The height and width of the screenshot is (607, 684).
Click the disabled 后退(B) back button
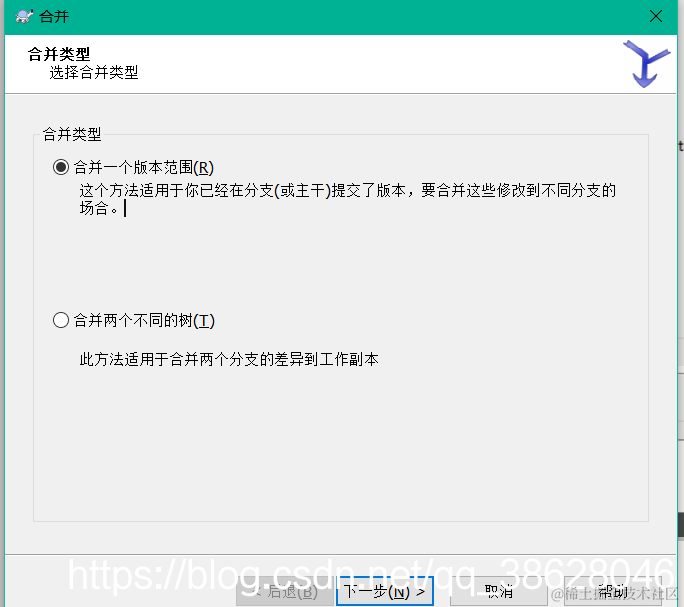click(285, 592)
